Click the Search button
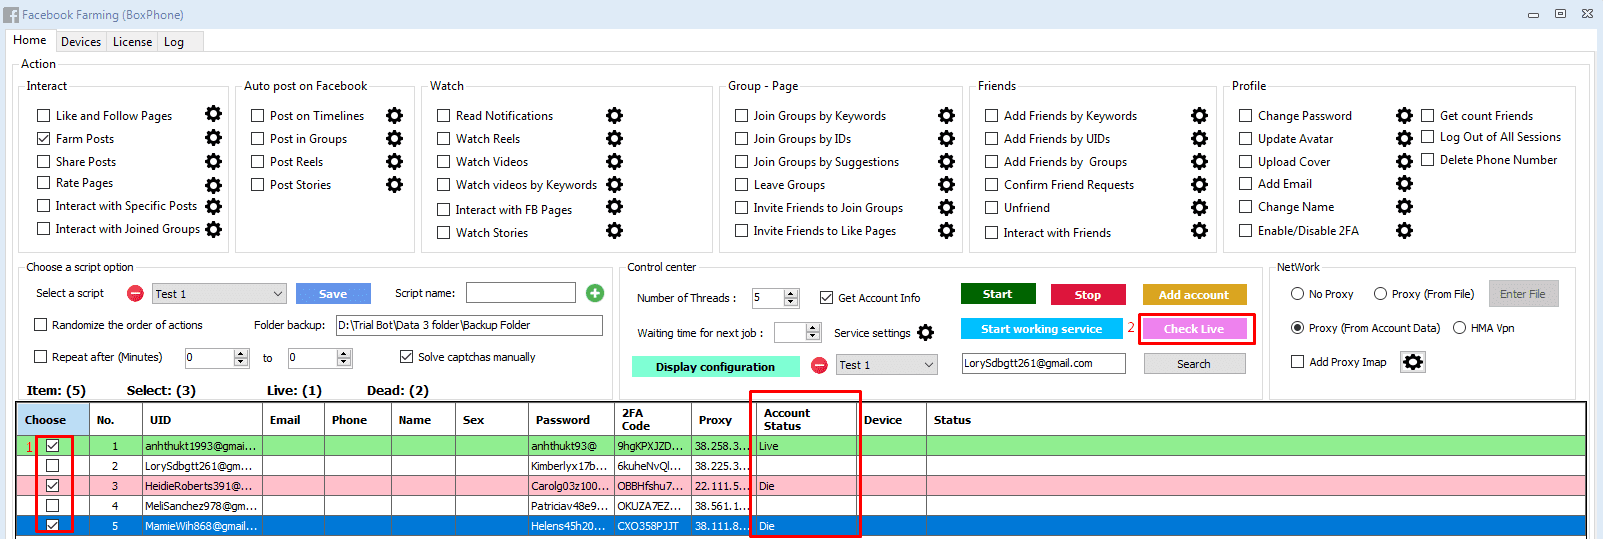 click(1194, 364)
